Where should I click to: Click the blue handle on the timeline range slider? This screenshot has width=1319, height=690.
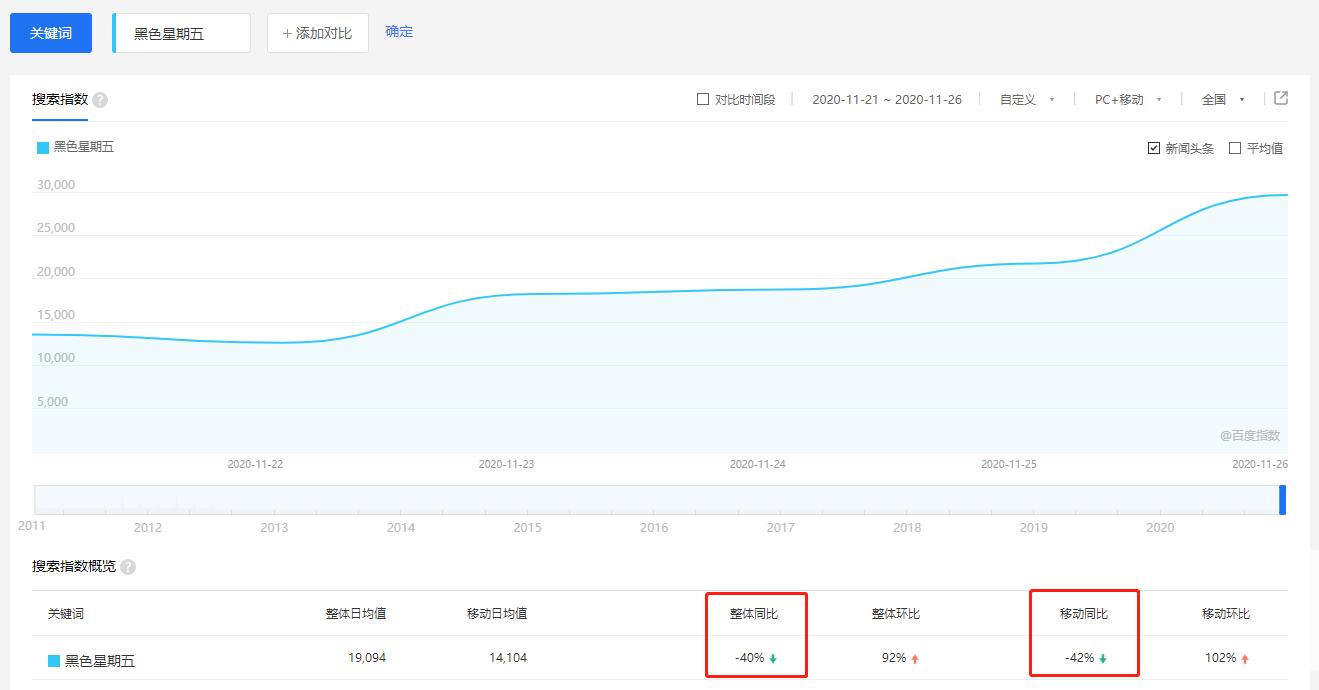pyautogui.click(x=1282, y=500)
